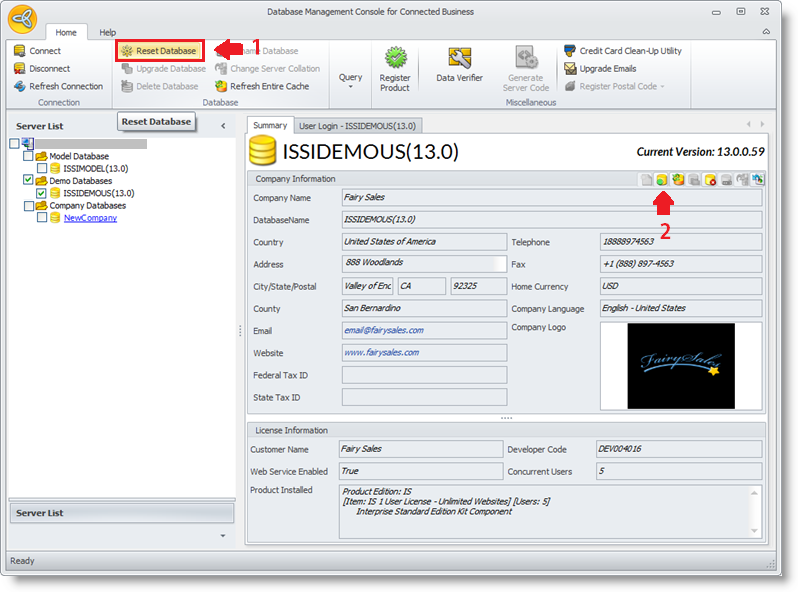Open the NewCompany database link
The width and height of the screenshot is (798, 592).
click(90, 218)
